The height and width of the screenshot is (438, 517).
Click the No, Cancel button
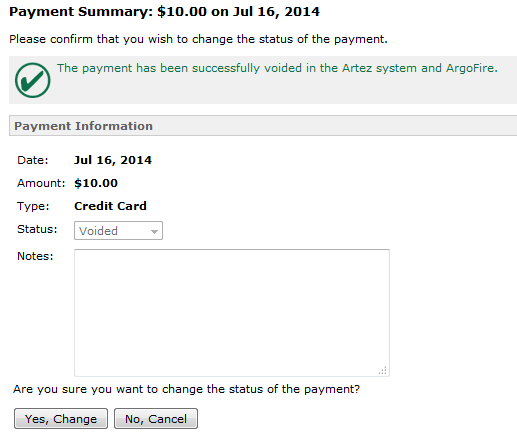tap(156, 419)
